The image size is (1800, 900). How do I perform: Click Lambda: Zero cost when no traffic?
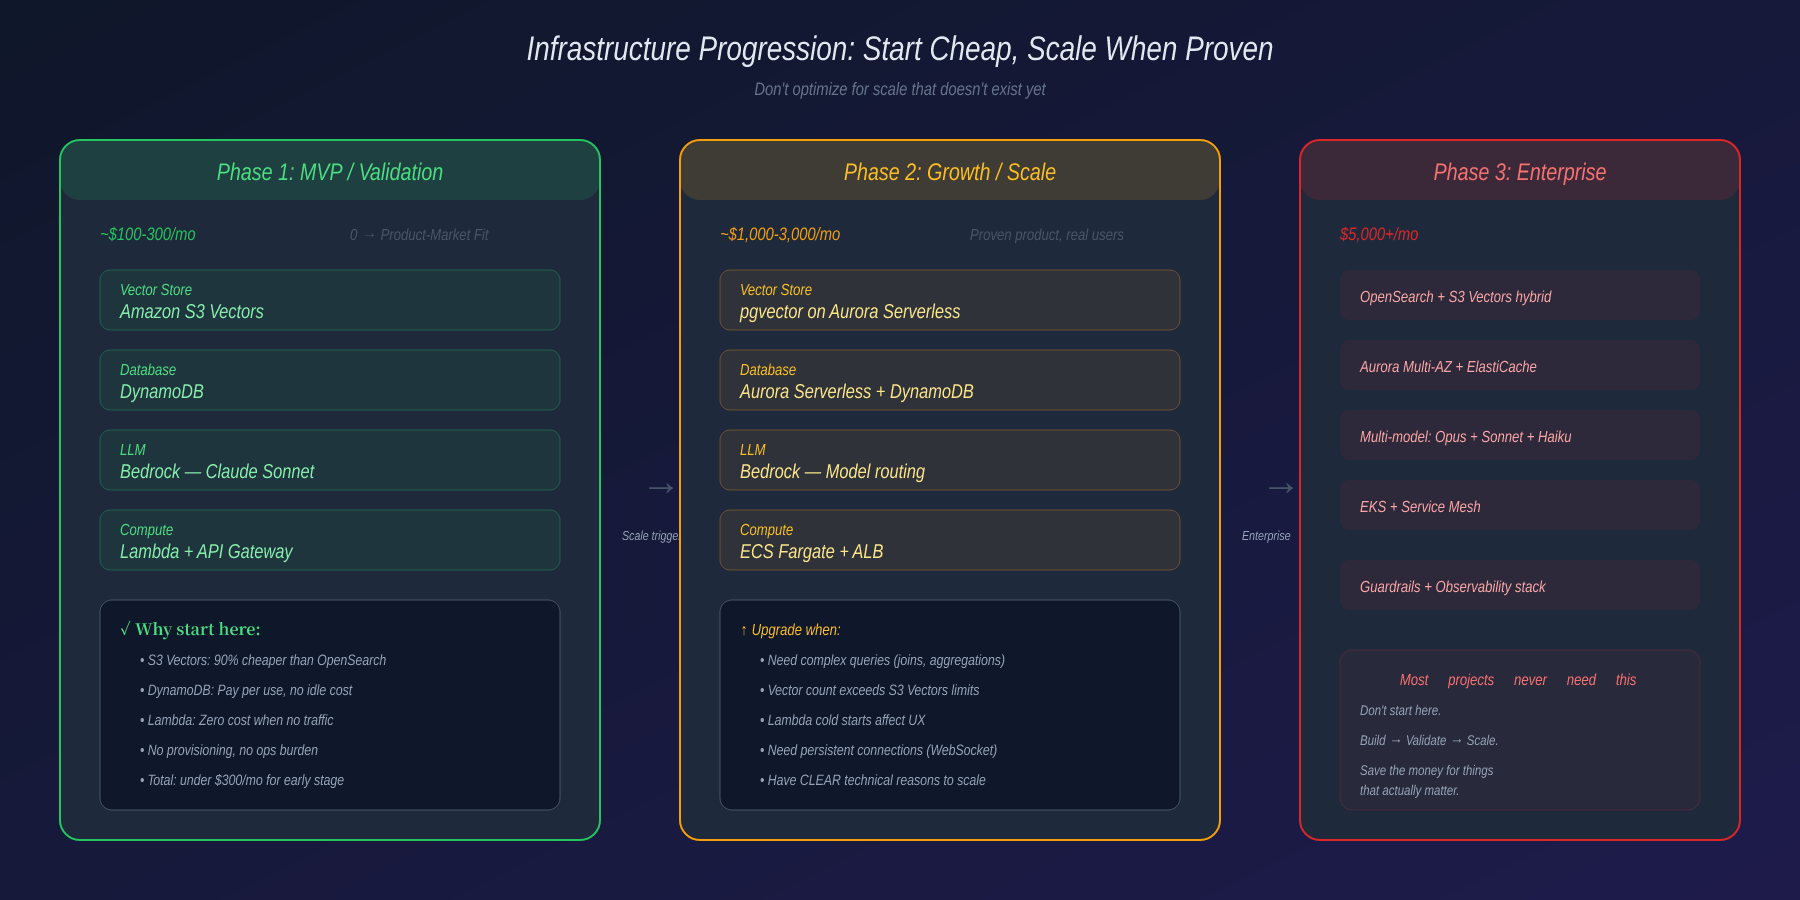pos(237,720)
